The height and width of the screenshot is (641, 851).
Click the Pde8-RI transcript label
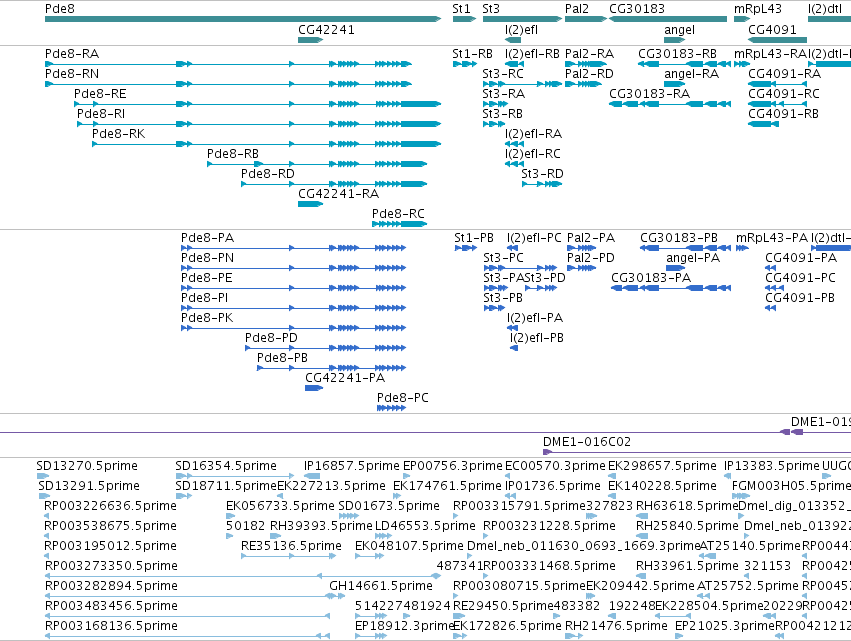point(101,114)
